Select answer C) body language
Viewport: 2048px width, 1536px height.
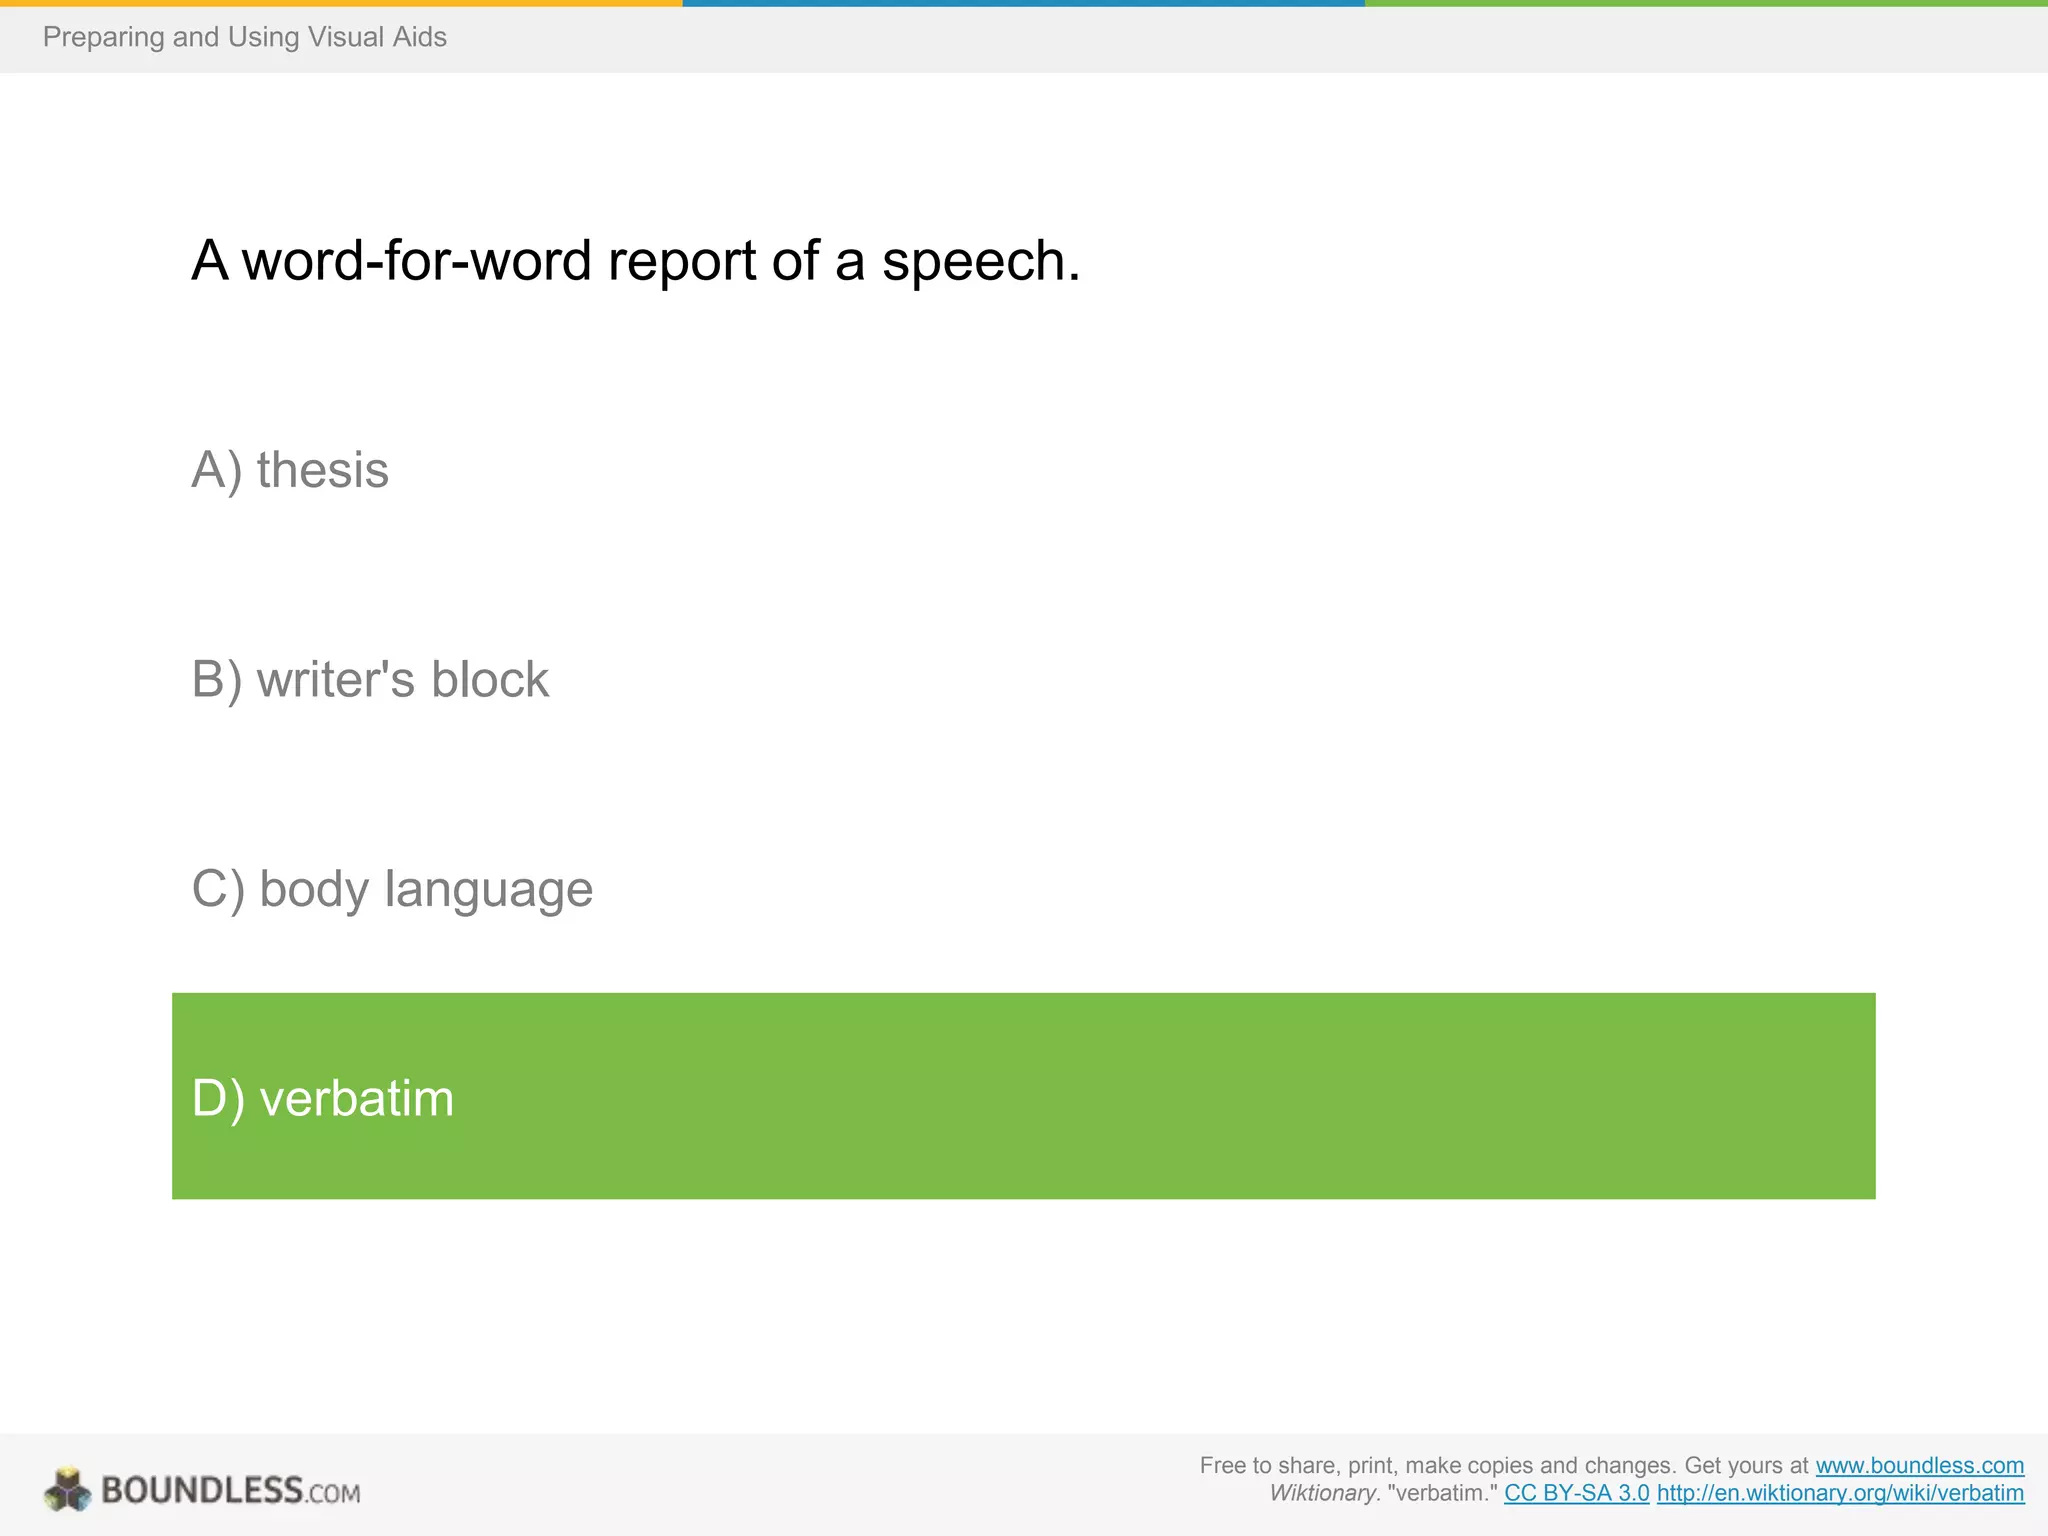tap(392, 889)
